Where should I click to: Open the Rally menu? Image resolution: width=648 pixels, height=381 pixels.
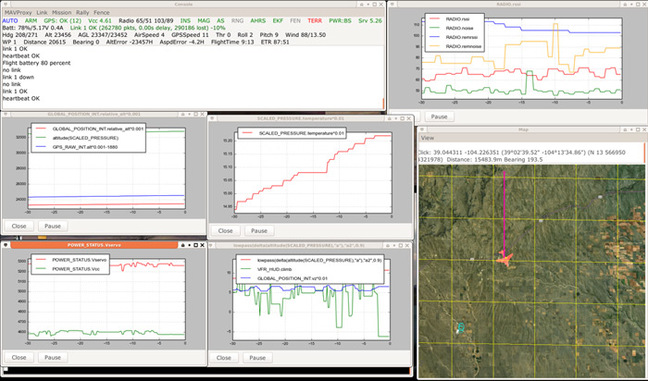pos(82,12)
